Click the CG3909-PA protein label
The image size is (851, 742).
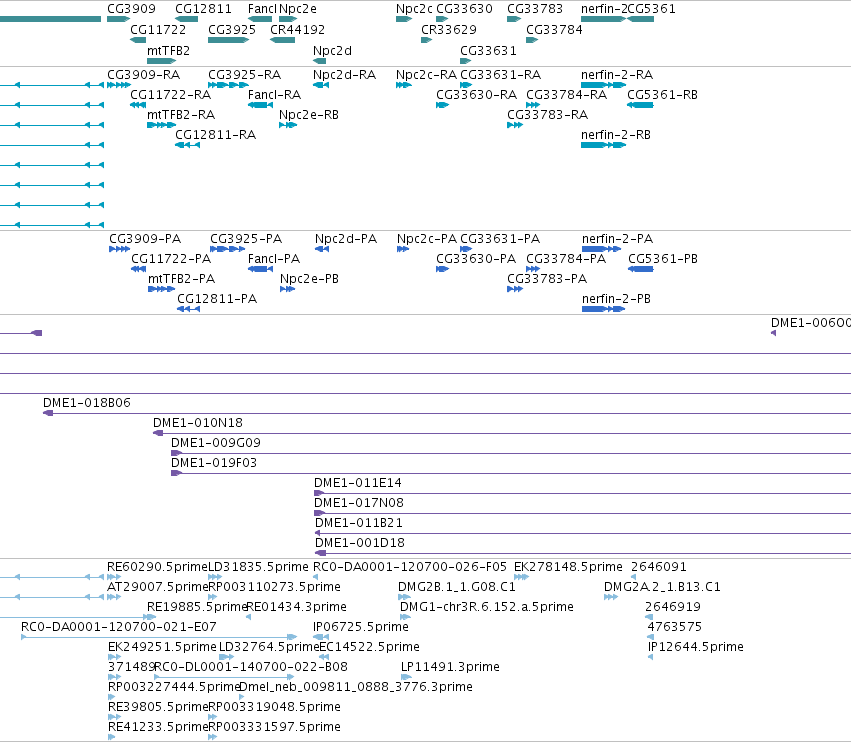click(x=145, y=239)
